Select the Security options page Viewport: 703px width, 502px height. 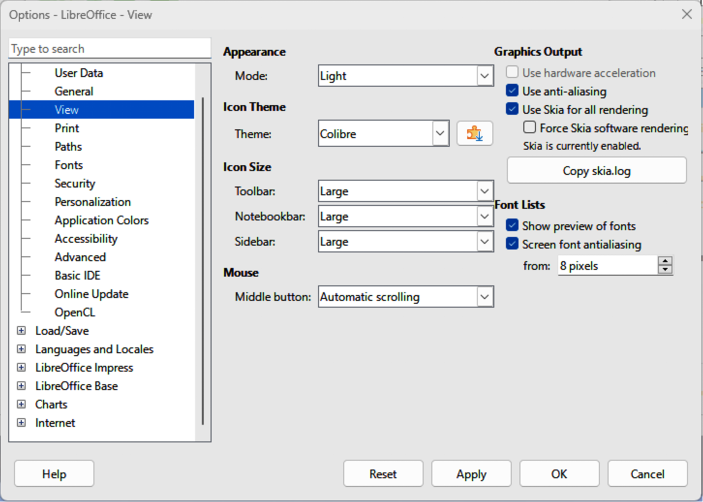pyautogui.click(x=75, y=184)
